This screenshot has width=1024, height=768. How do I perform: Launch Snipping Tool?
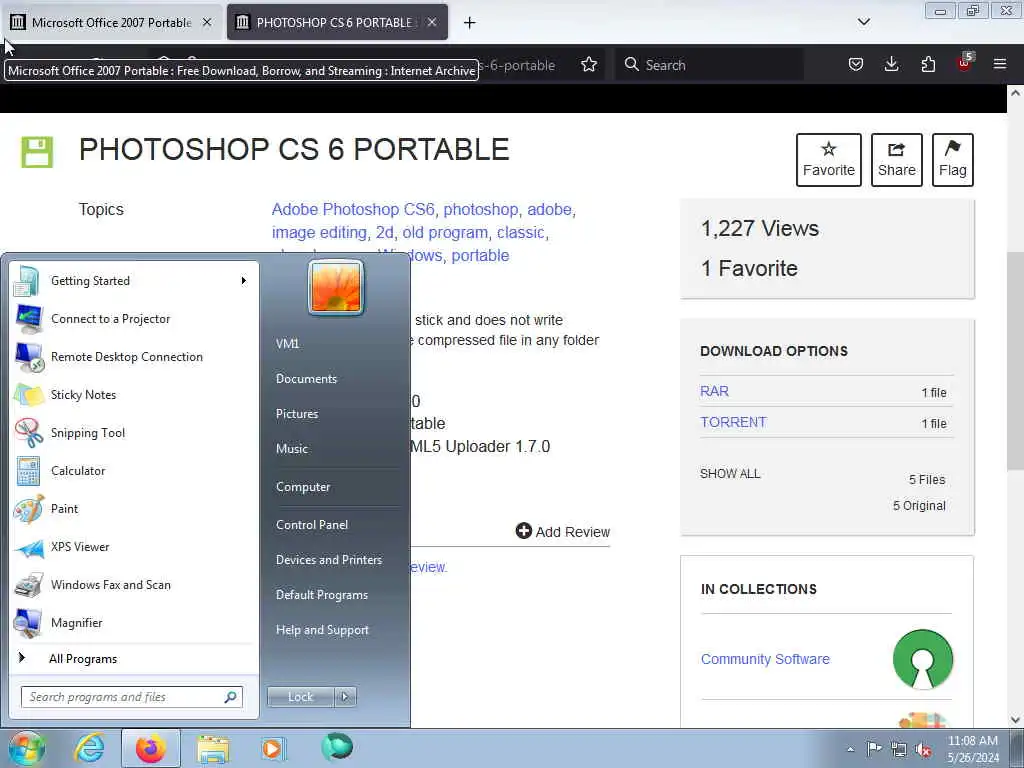point(134,432)
